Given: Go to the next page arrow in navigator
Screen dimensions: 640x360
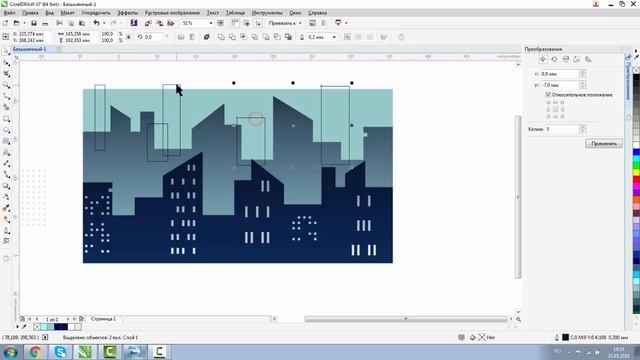Looking at the screenshot, I should point(68,319).
